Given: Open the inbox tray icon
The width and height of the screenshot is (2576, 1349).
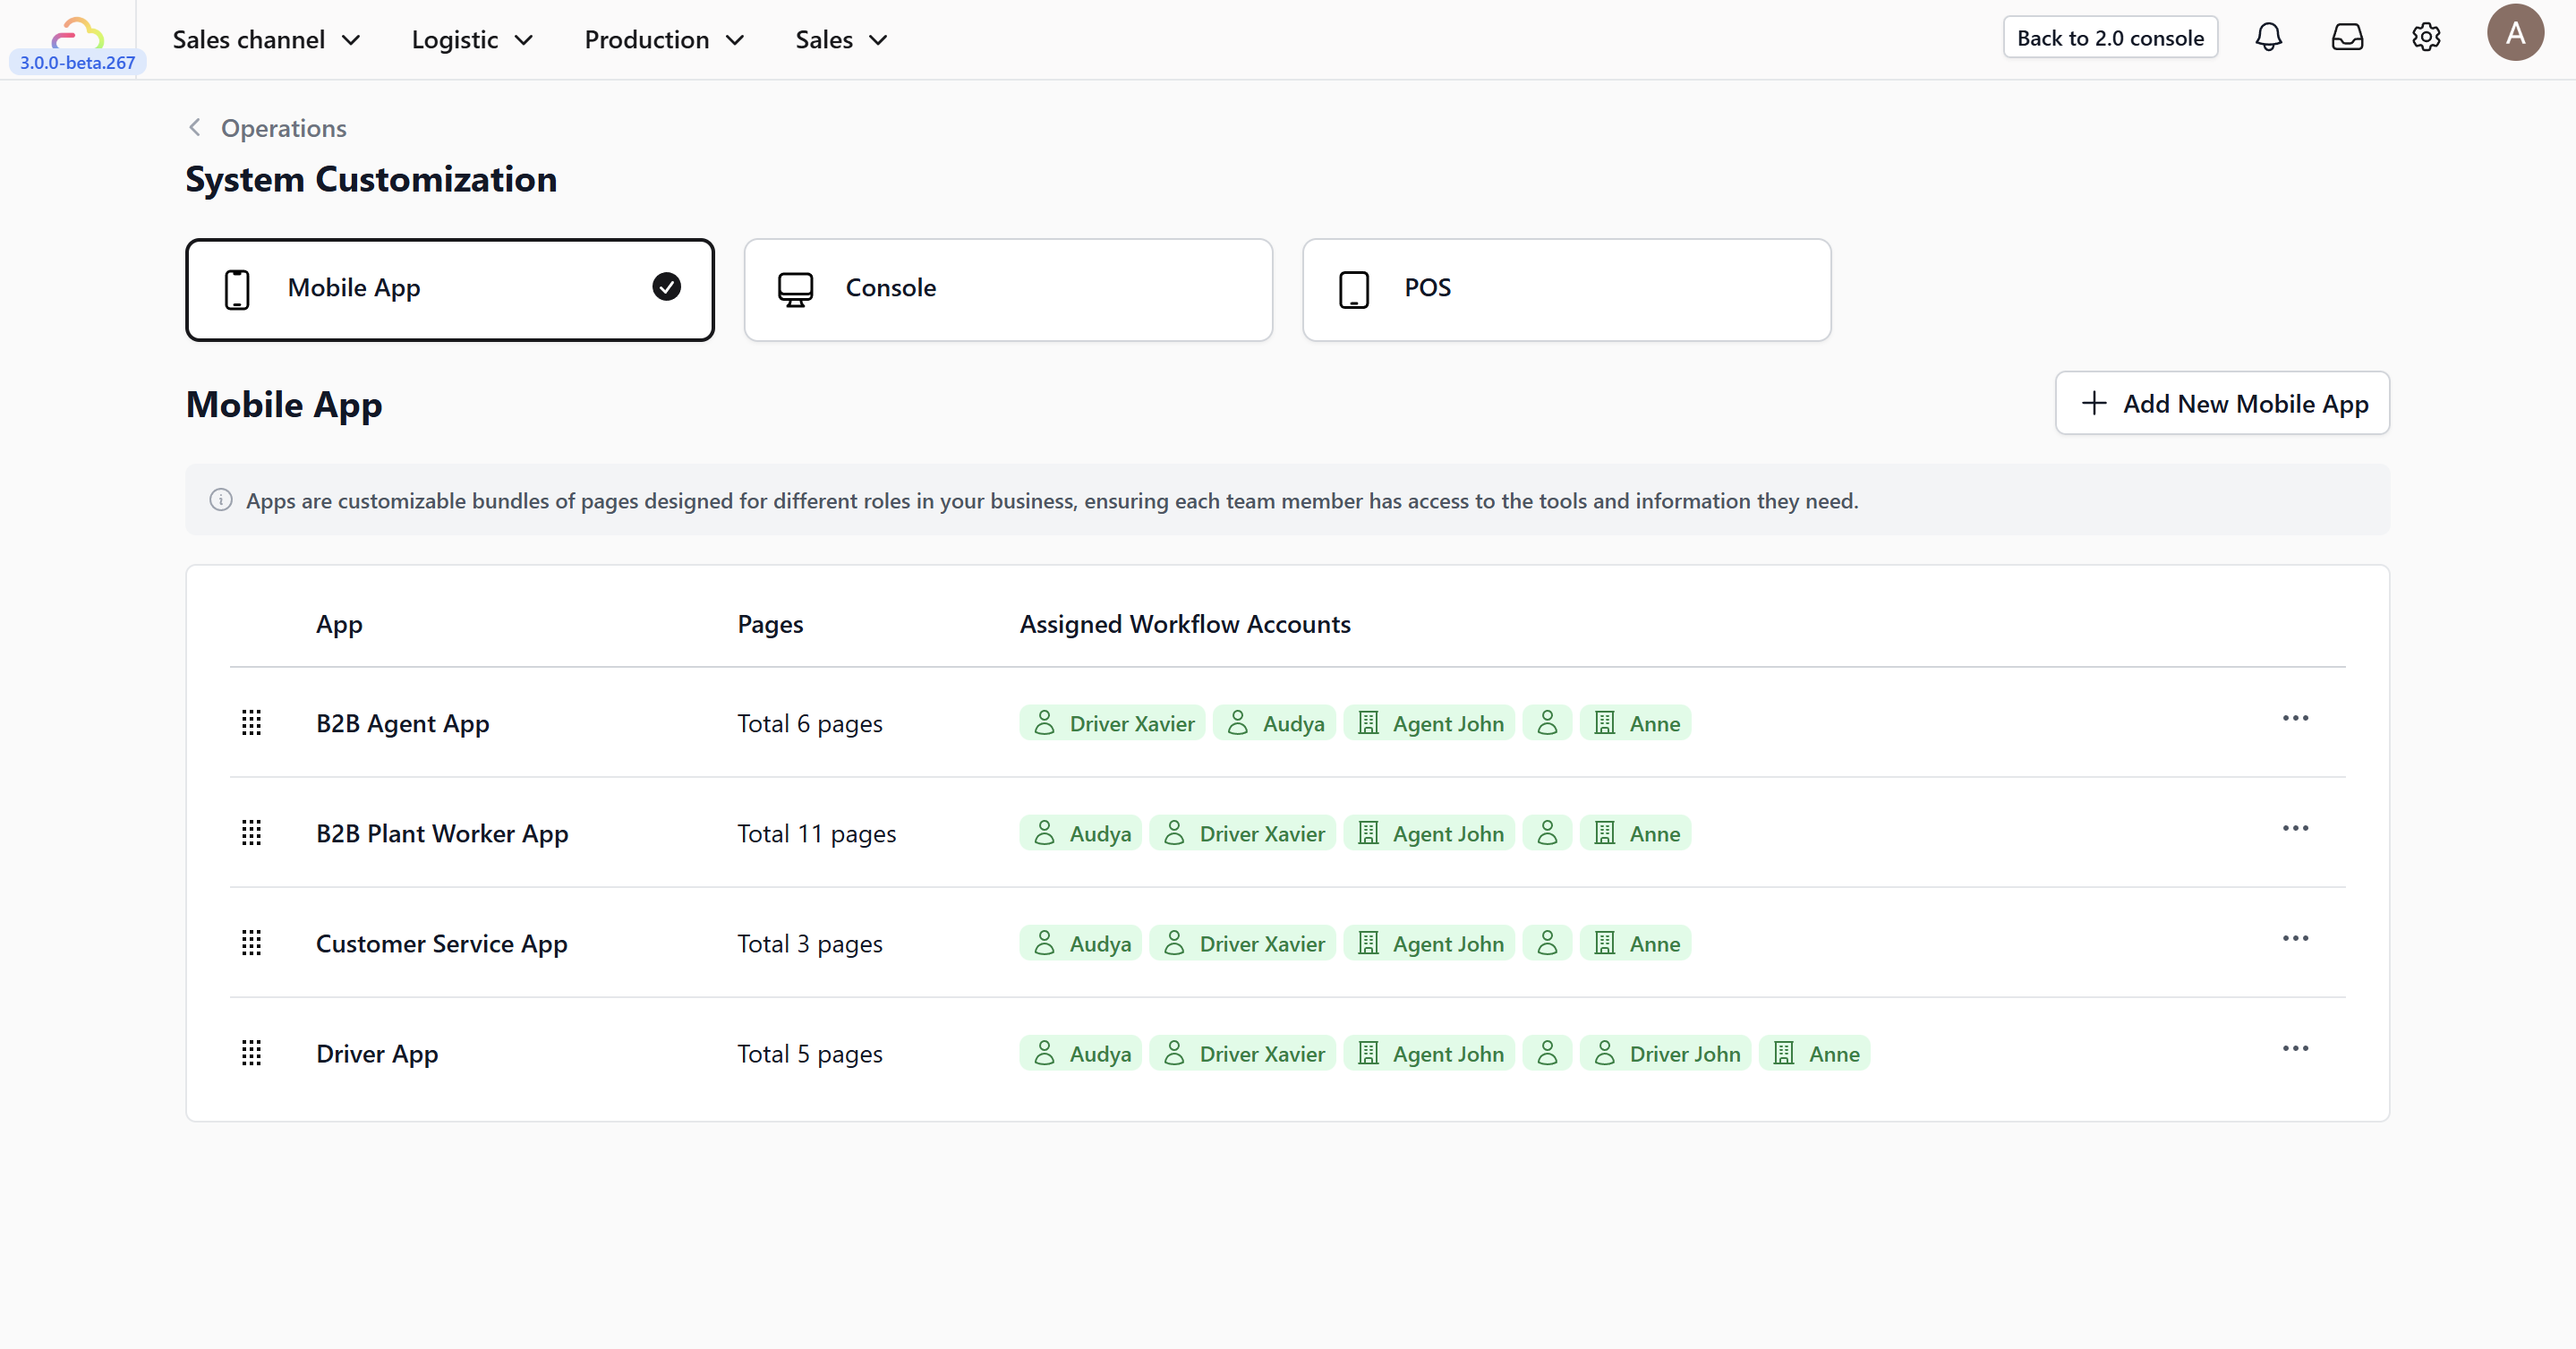Looking at the screenshot, I should pos(2347,38).
